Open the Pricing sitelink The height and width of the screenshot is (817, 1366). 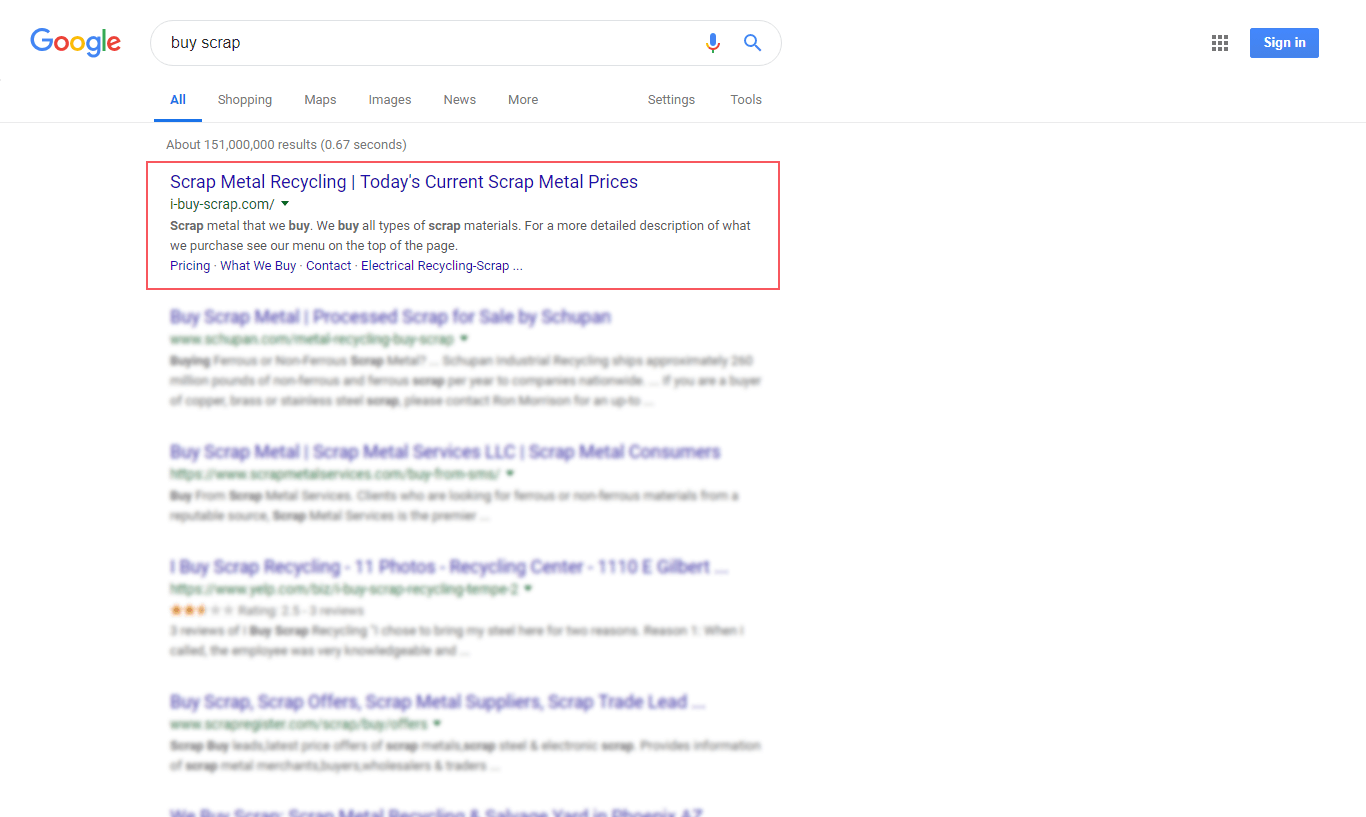pyautogui.click(x=190, y=266)
